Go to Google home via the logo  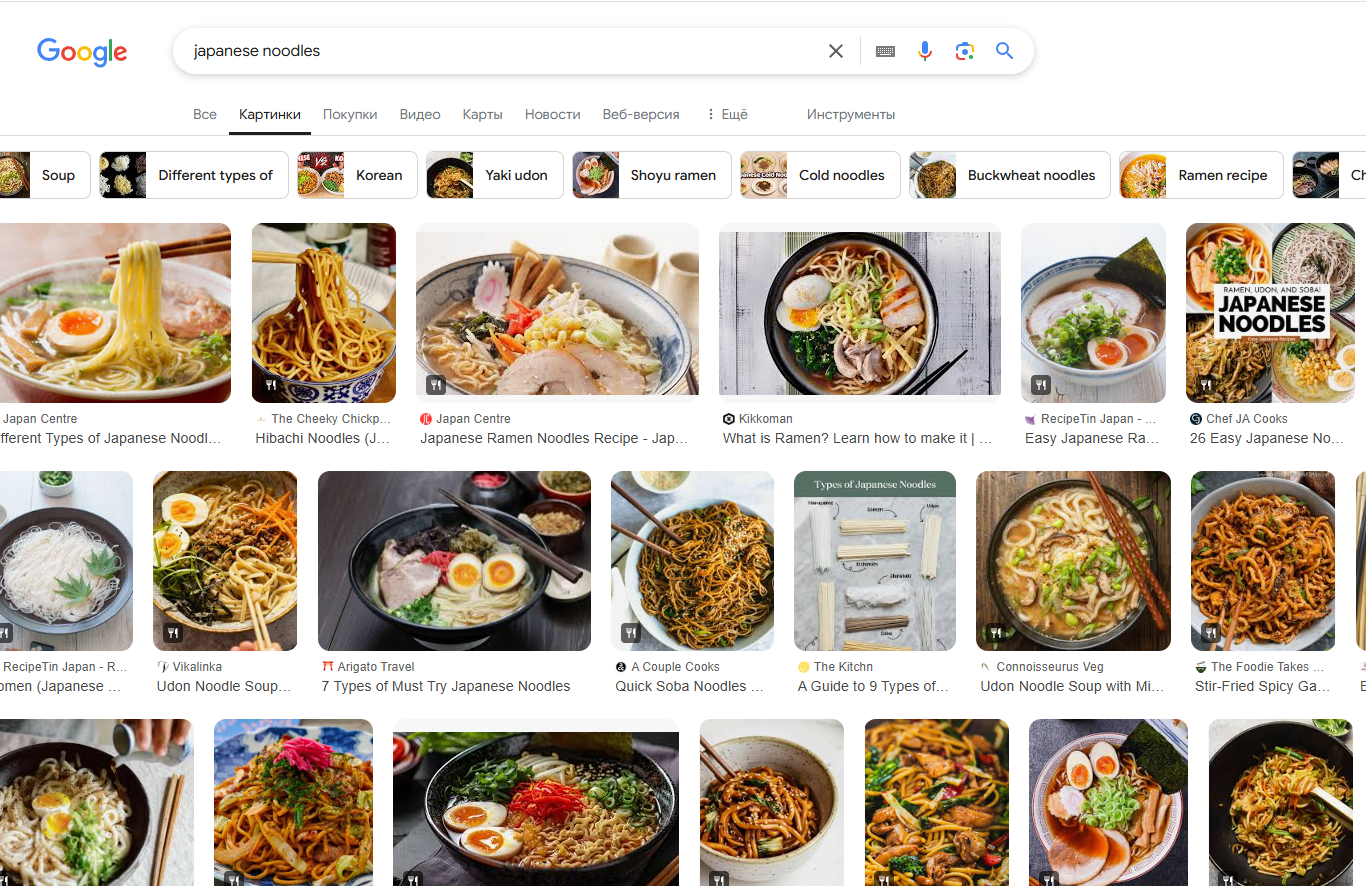[82, 52]
